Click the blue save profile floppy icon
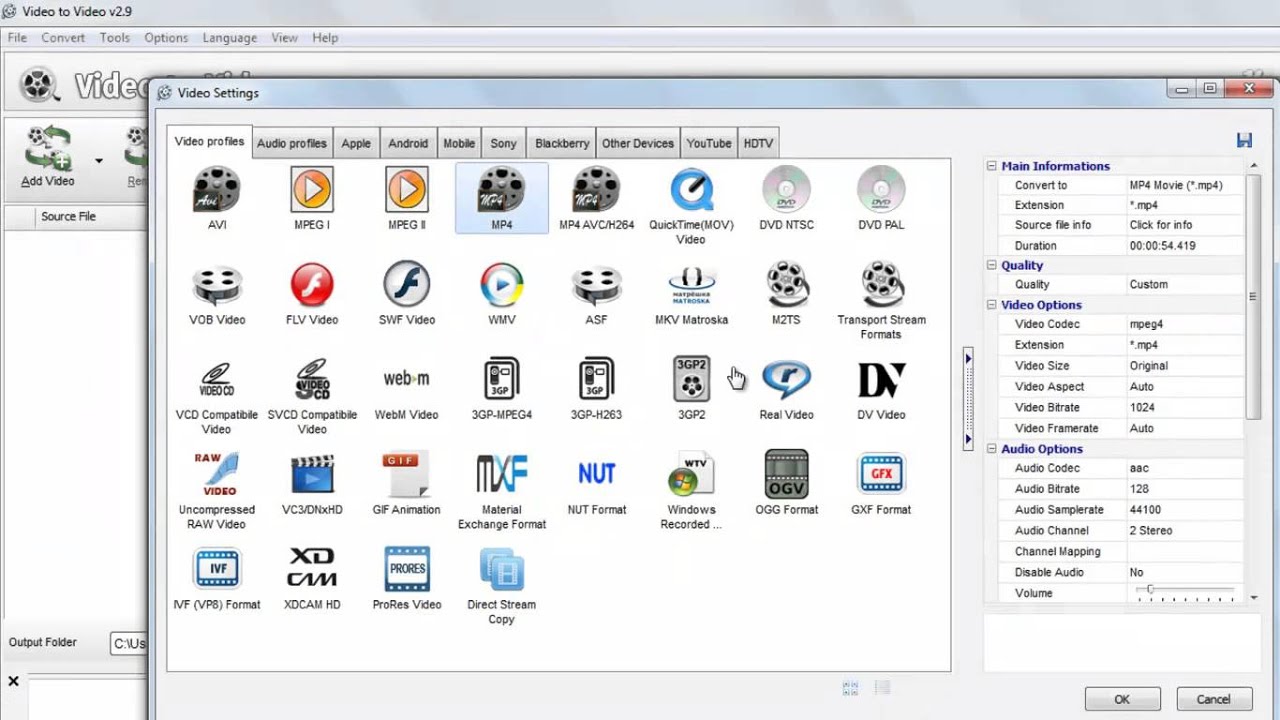 click(1244, 141)
